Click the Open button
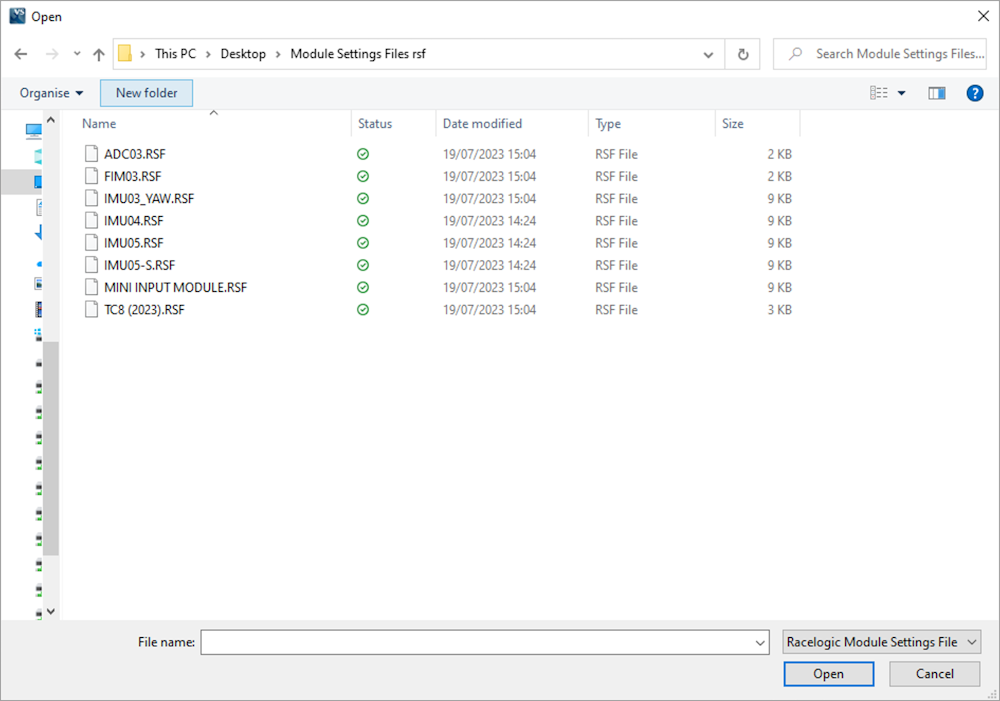1000x701 pixels. pyautogui.click(x=828, y=674)
